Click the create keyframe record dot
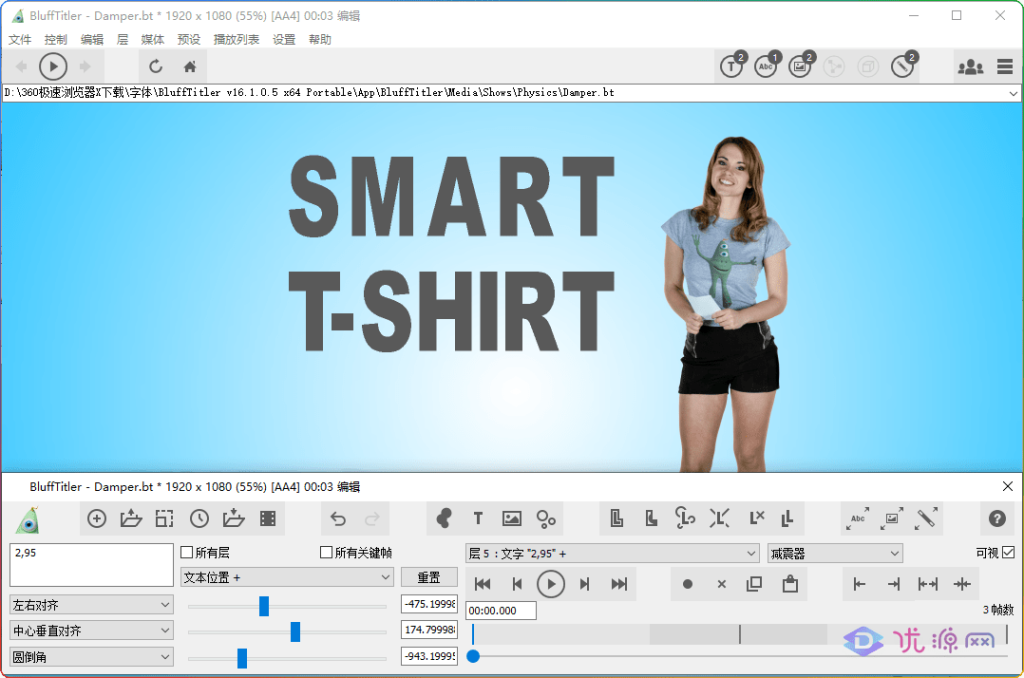The width and height of the screenshot is (1024, 678). (687, 584)
